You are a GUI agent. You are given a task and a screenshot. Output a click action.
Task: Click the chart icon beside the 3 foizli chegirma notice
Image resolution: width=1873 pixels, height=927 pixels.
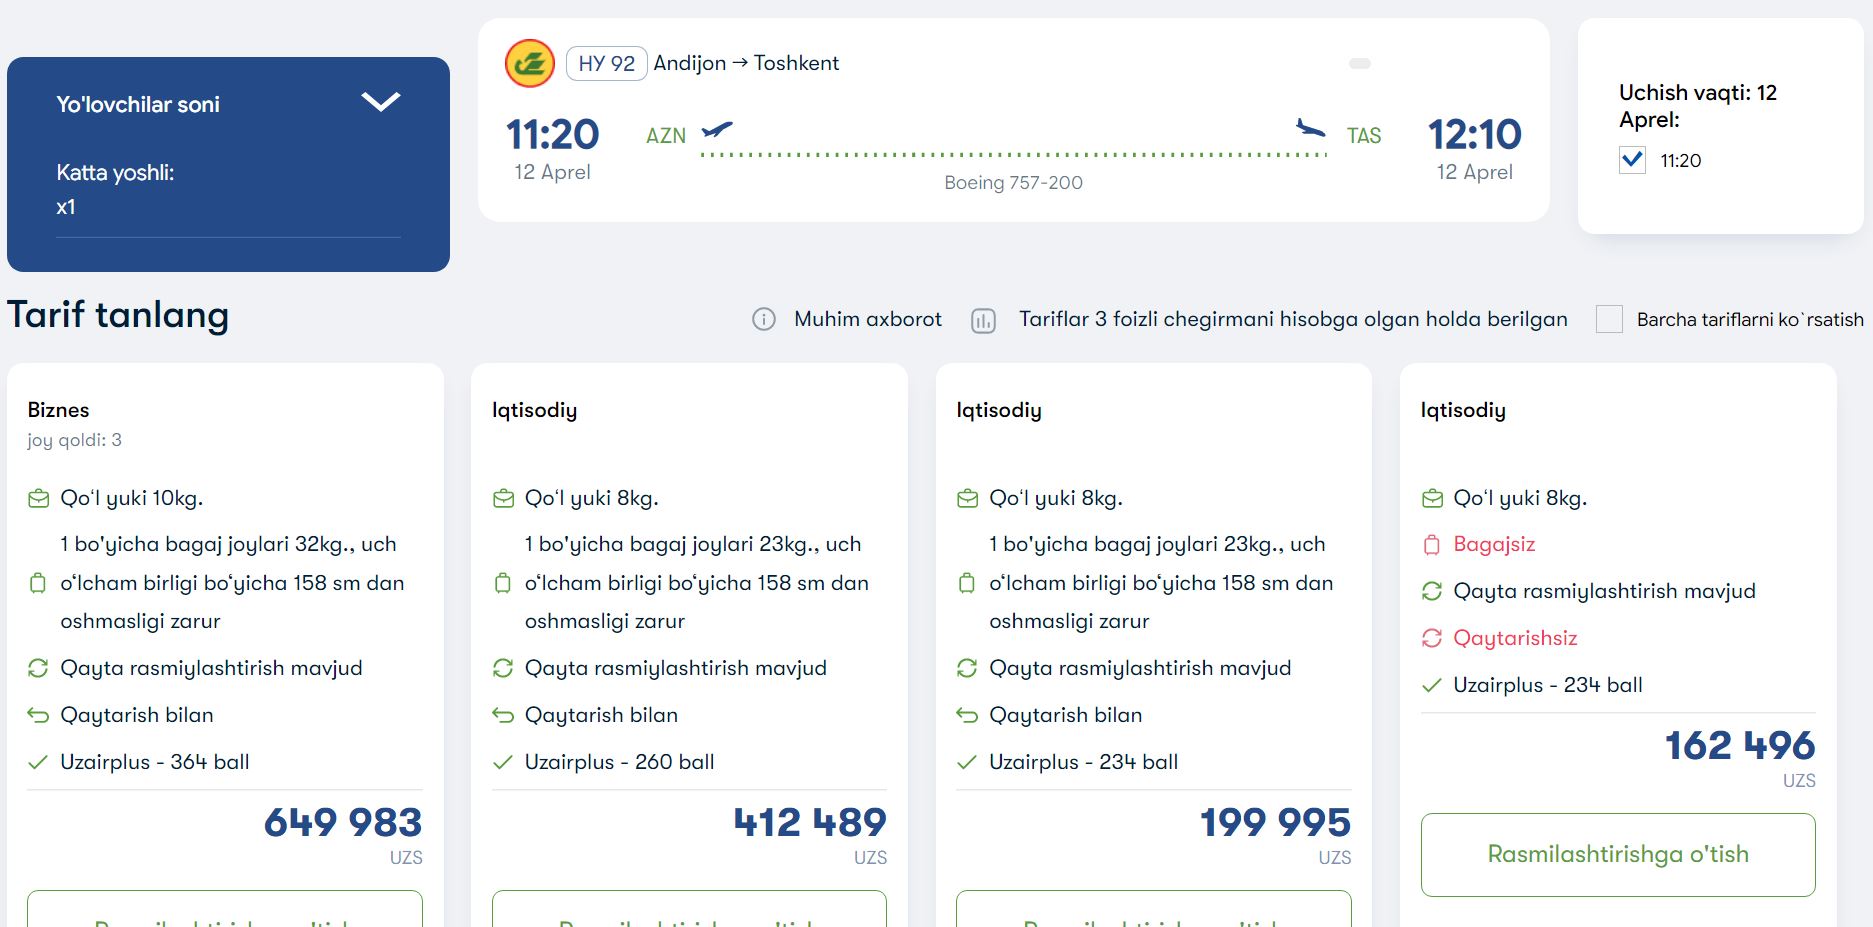coord(984,321)
